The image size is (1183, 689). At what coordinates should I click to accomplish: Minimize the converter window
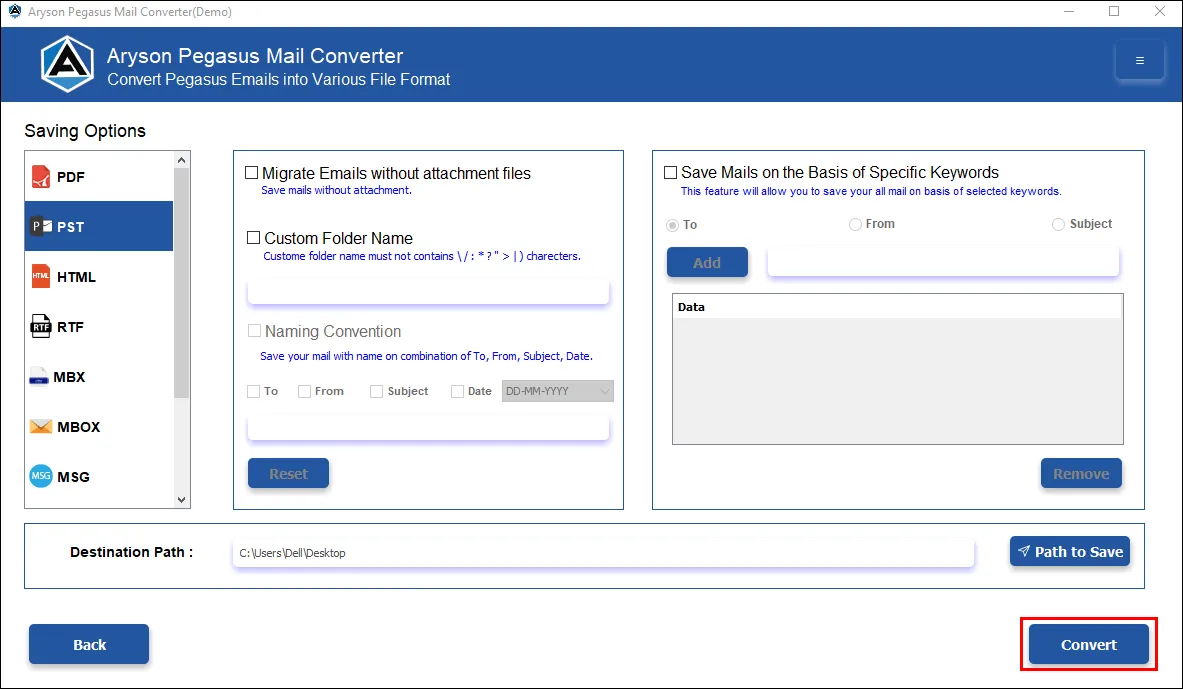(1069, 11)
